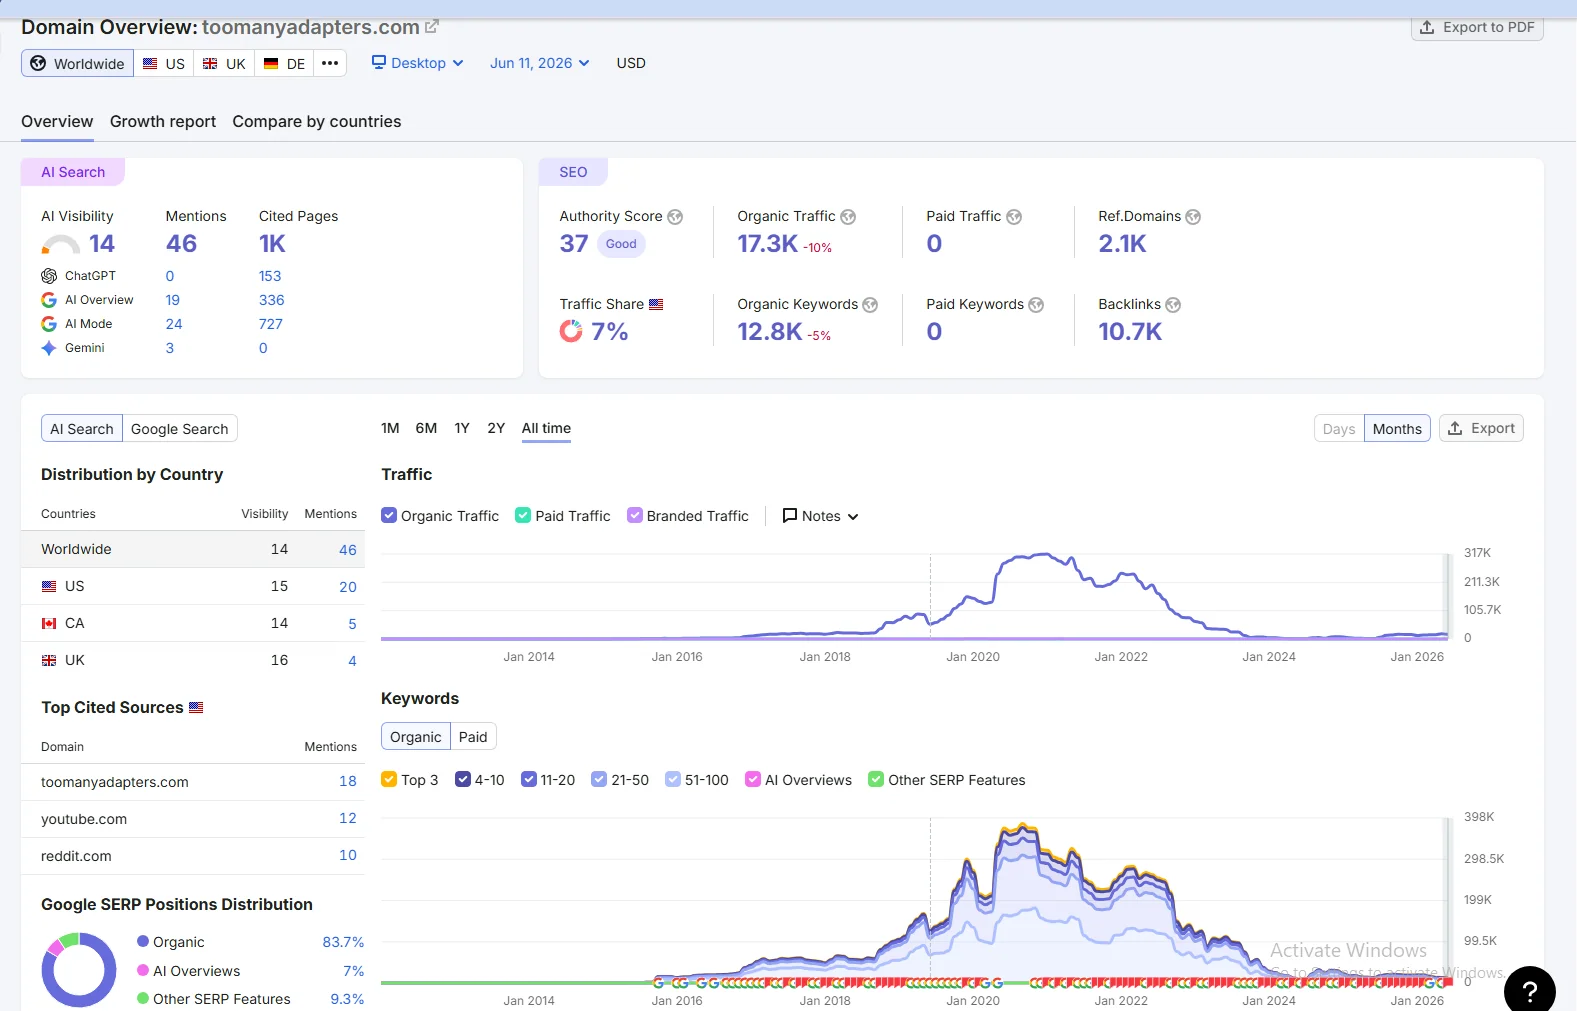
Task: Click the Google icon next to AI Mode
Action: pos(49,324)
